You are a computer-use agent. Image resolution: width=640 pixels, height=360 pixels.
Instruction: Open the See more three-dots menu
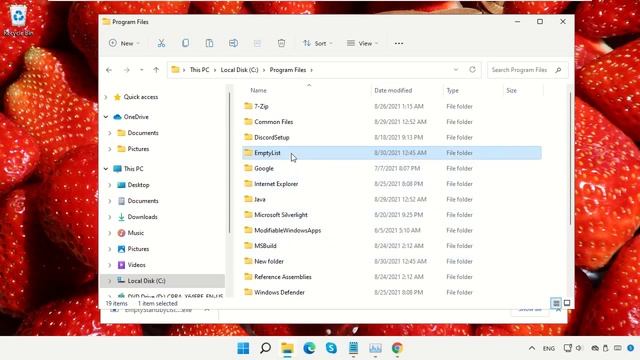point(399,43)
